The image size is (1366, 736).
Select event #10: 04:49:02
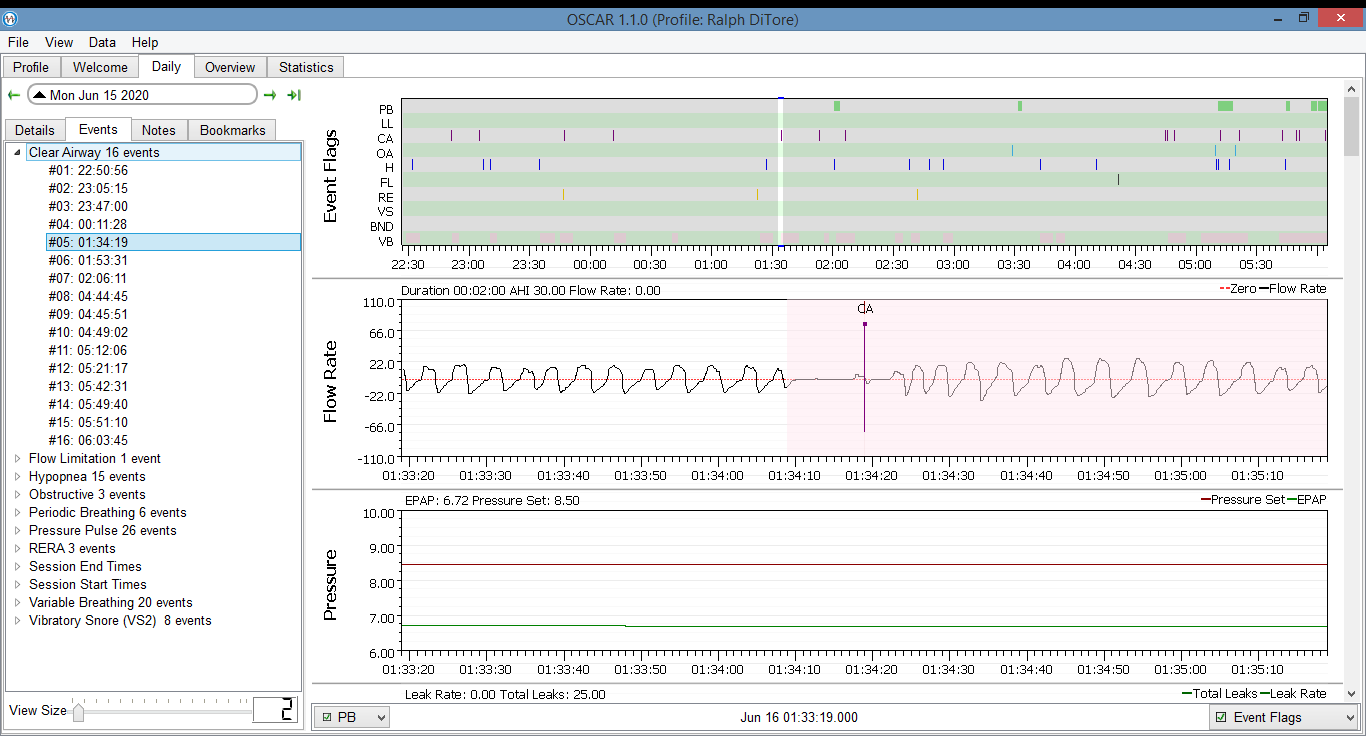click(88, 333)
